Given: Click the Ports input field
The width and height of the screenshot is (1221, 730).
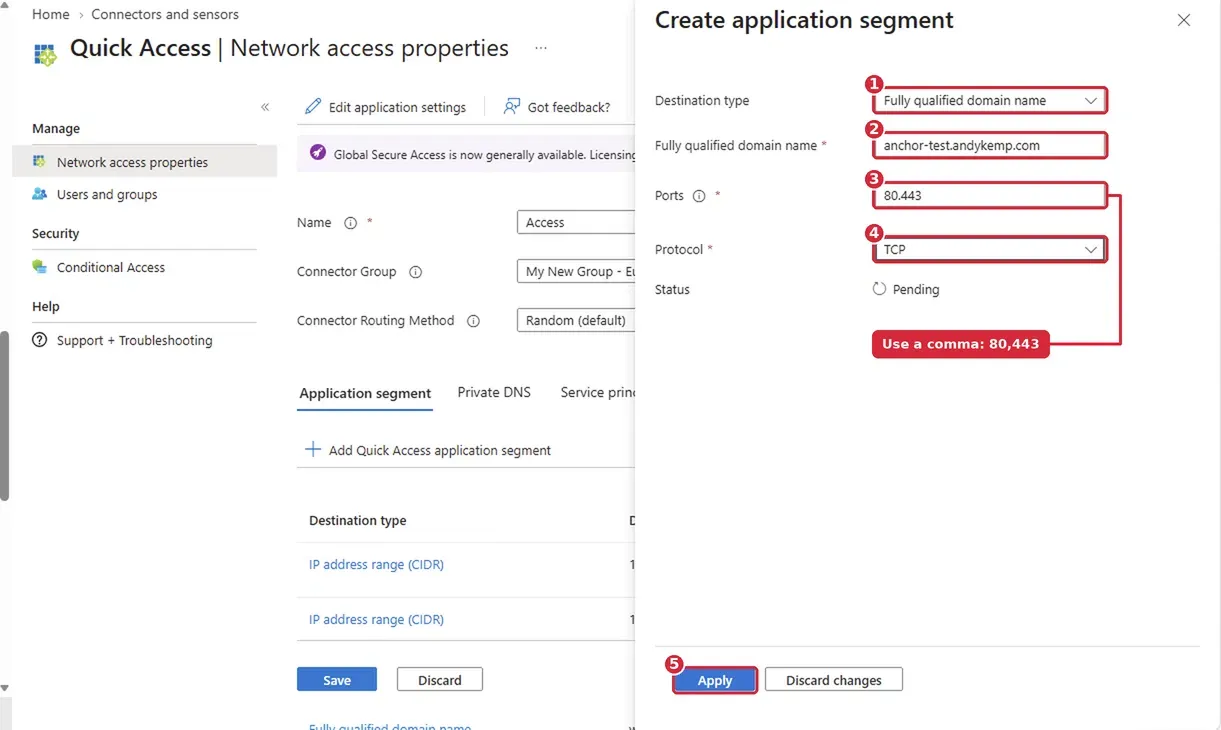Looking at the screenshot, I should click(989, 195).
